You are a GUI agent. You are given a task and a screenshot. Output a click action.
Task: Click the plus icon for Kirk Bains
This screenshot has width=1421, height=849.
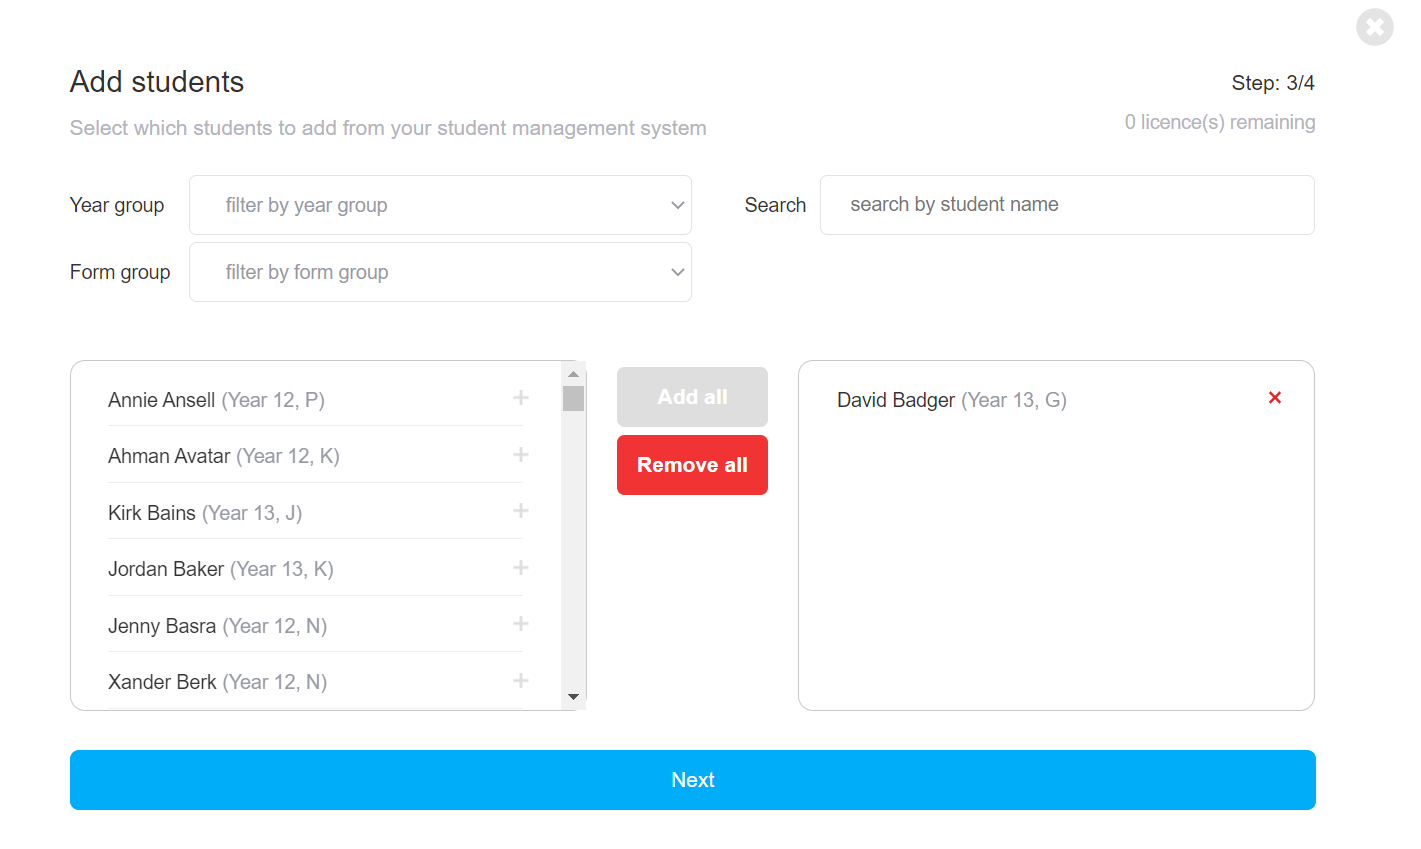[521, 511]
